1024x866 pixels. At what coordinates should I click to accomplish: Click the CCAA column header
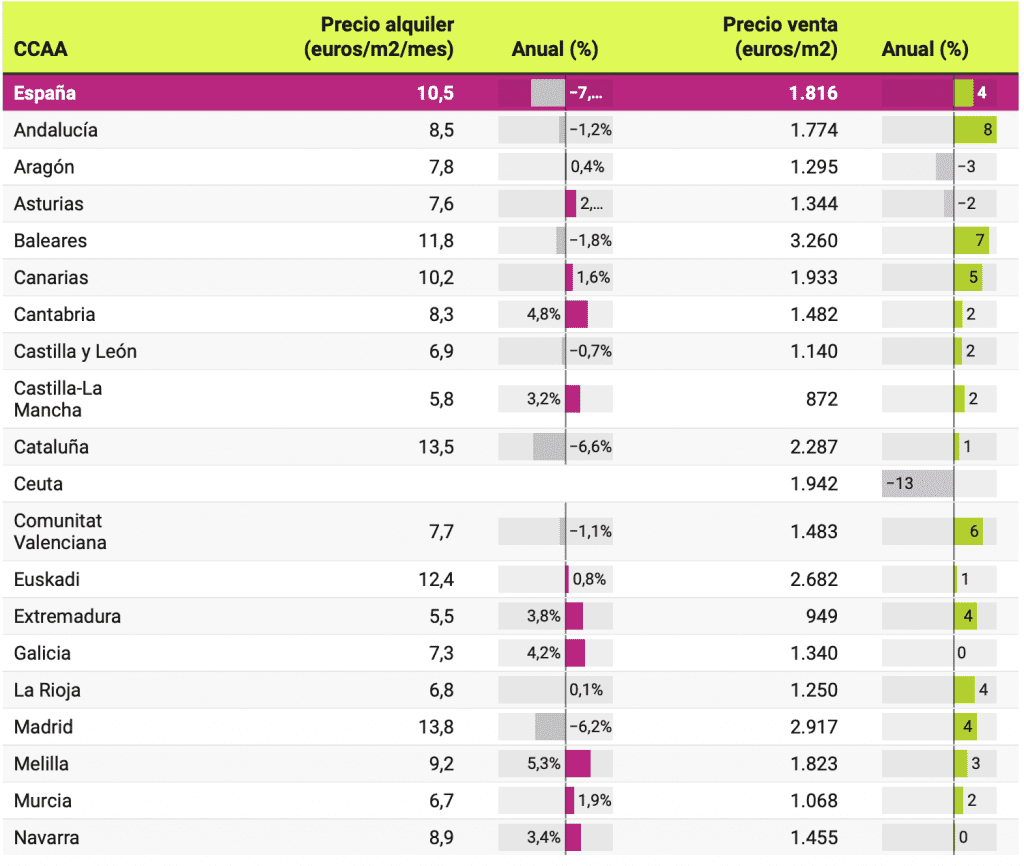(41, 49)
